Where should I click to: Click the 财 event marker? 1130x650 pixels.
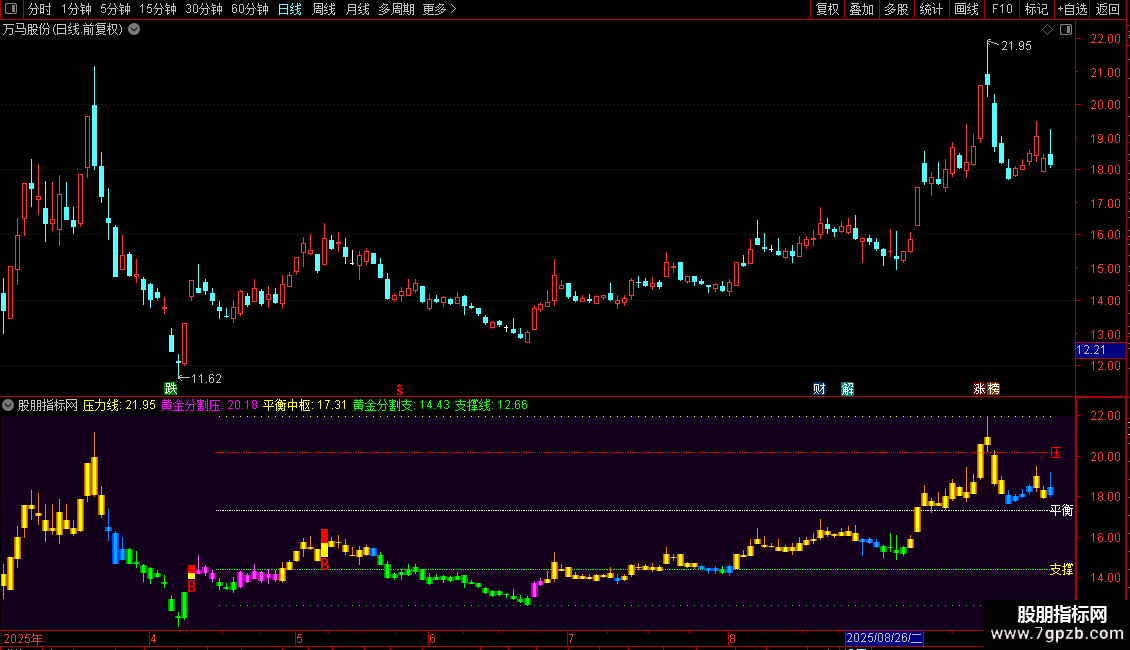tap(819, 388)
